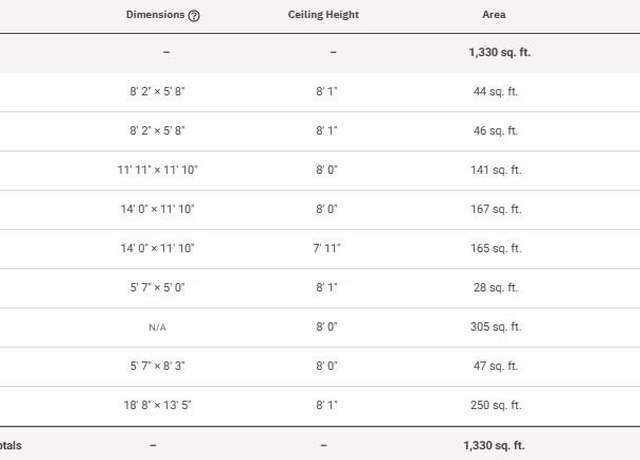Select the 7' 11" ceiling height cell
Viewport: 640px width, 460px height.
327,248
